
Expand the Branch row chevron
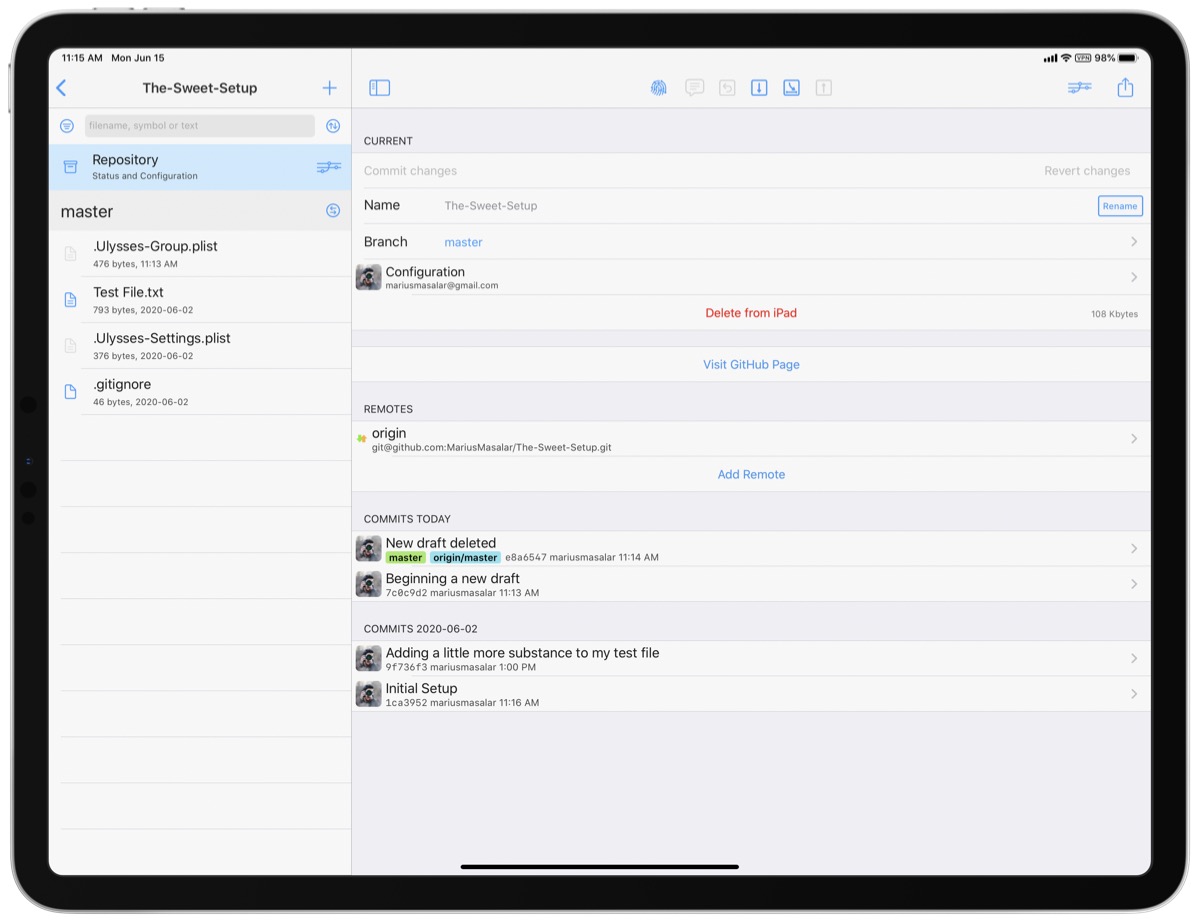pos(1134,242)
